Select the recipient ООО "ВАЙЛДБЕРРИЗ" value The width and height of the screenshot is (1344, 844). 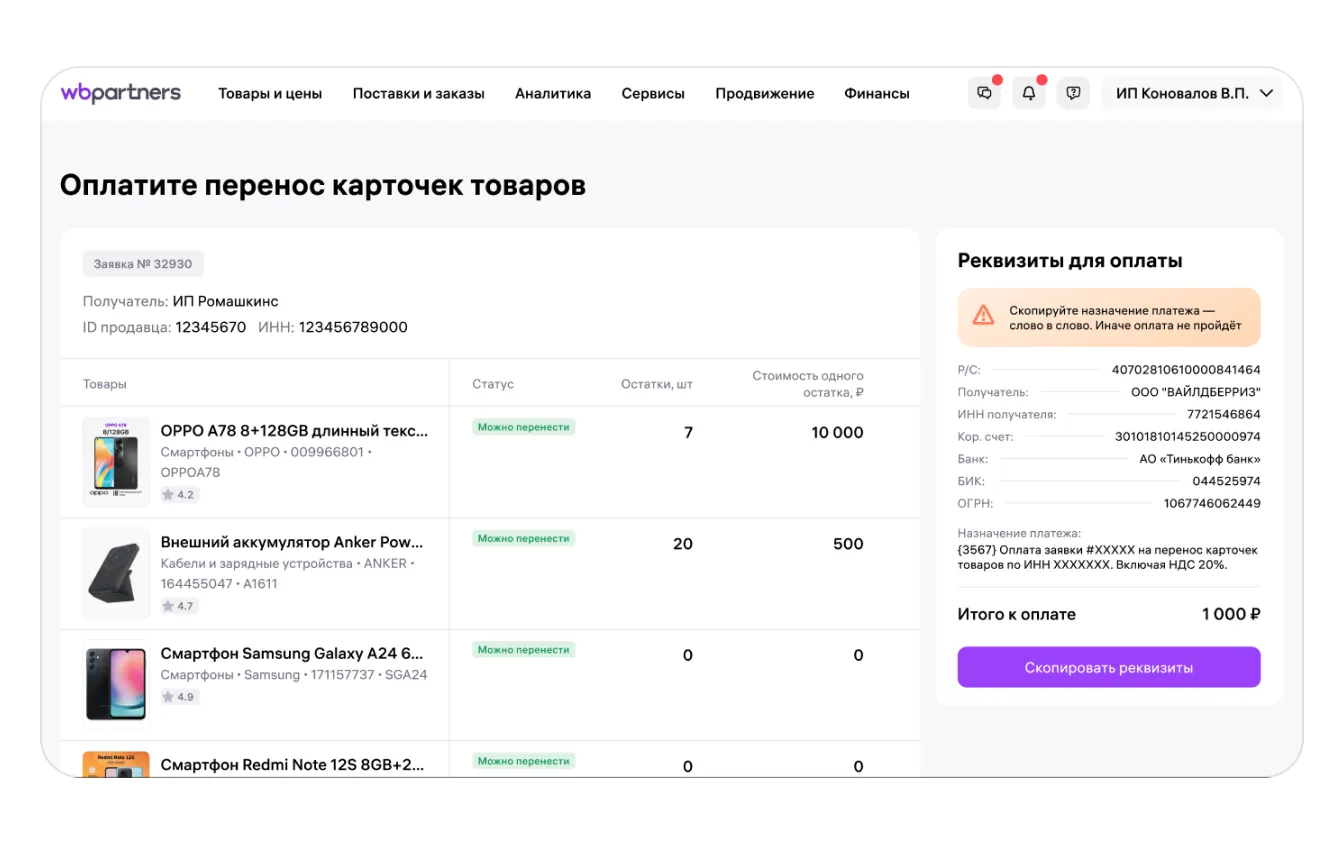click(1196, 392)
